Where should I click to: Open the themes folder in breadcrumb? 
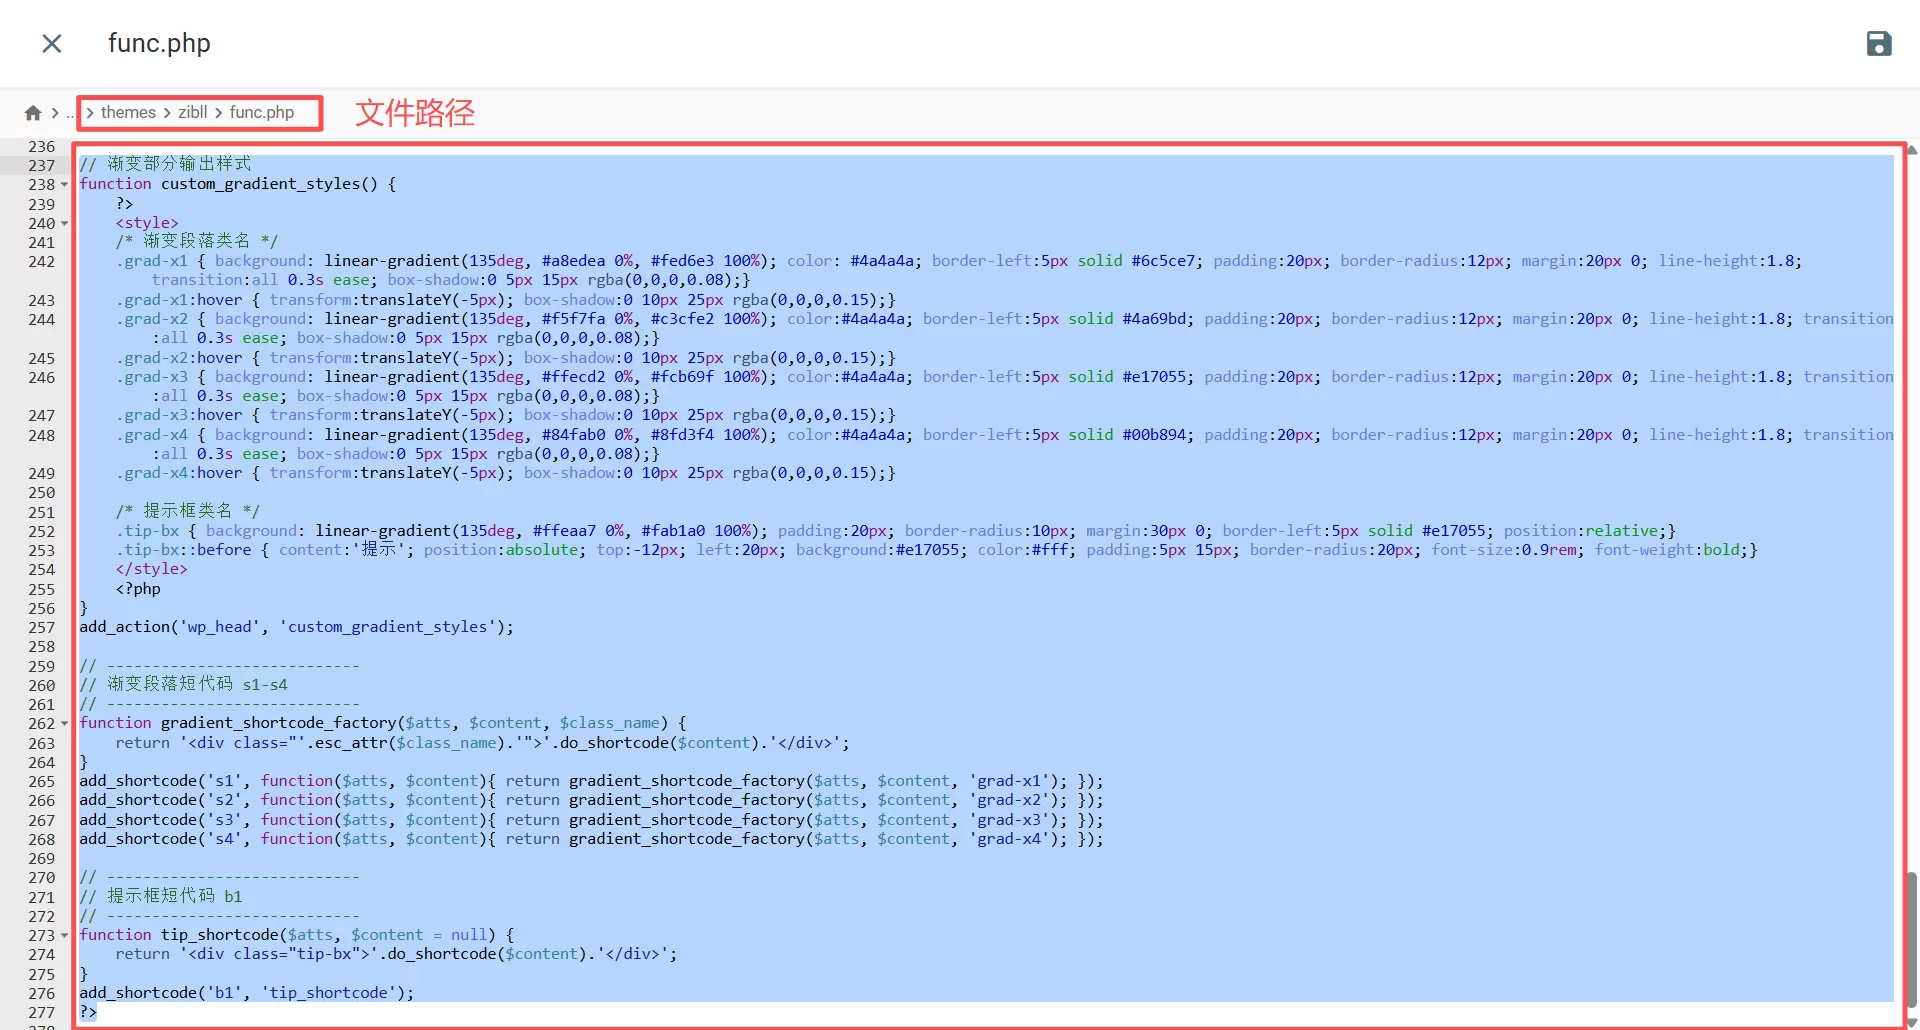coord(128,113)
